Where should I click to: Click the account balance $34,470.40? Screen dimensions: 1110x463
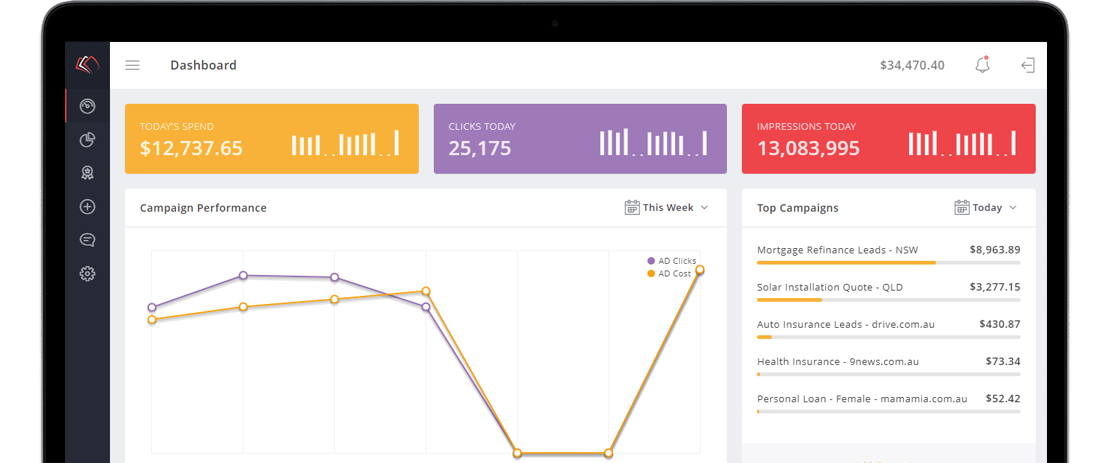(x=911, y=65)
